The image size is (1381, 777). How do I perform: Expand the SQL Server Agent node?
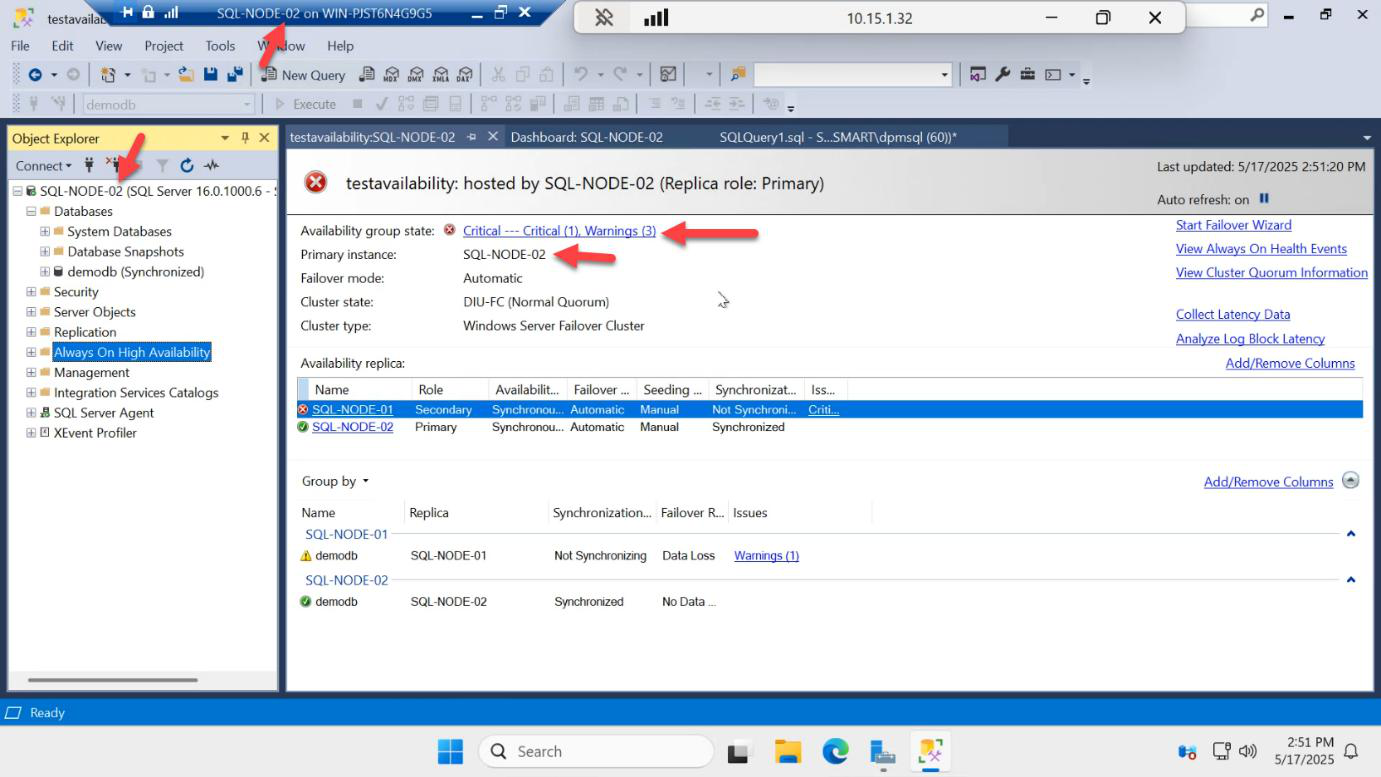click(31, 412)
